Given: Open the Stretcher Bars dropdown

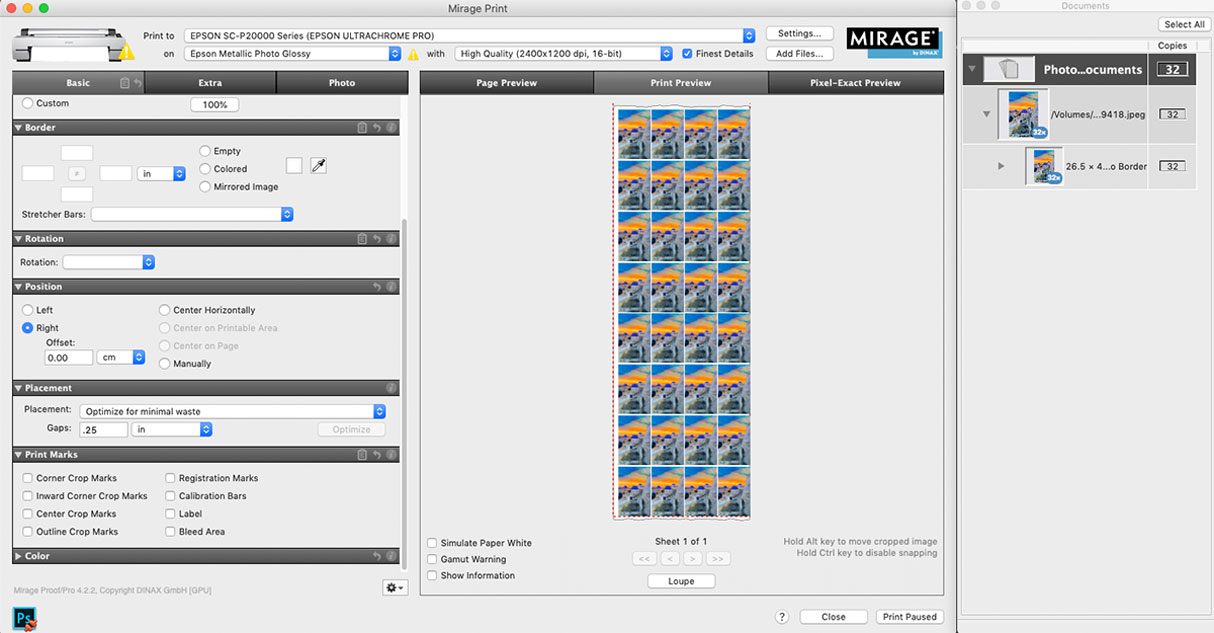Looking at the screenshot, I should (x=192, y=214).
